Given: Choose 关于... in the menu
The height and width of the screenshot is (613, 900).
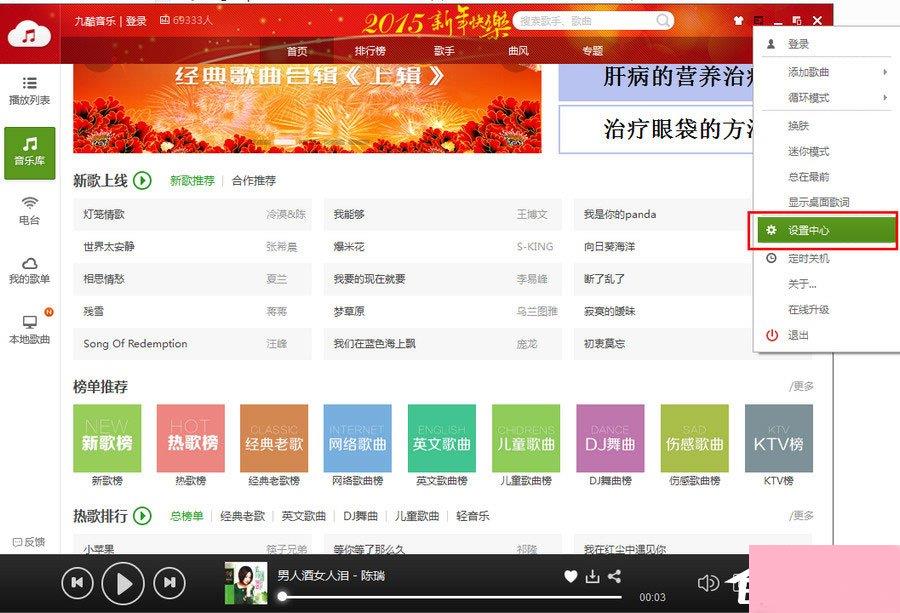Looking at the screenshot, I should 802,284.
